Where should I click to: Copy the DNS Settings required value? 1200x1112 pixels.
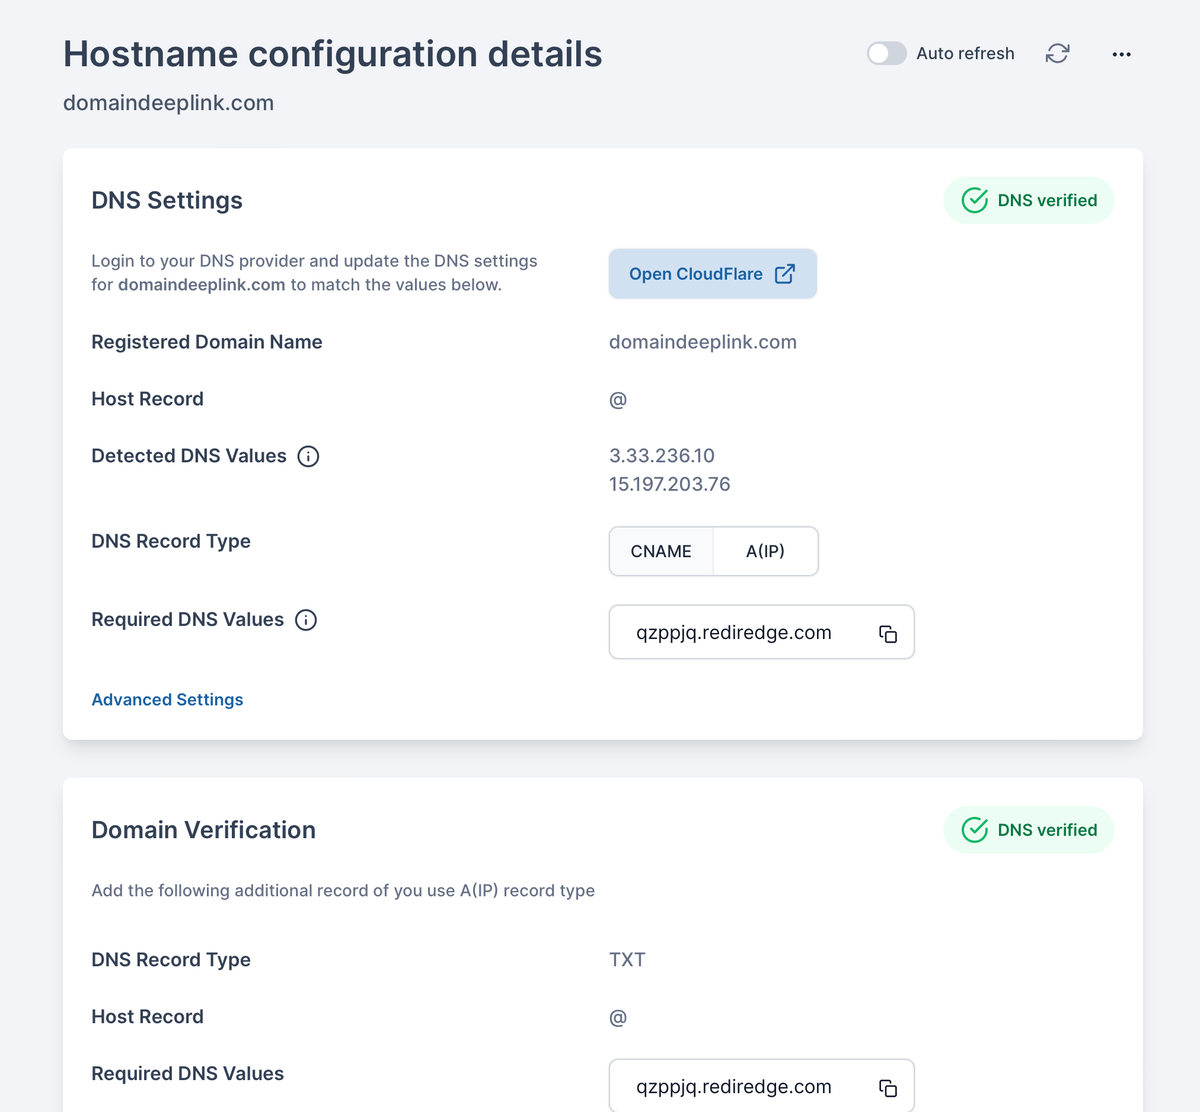(x=888, y=634)
